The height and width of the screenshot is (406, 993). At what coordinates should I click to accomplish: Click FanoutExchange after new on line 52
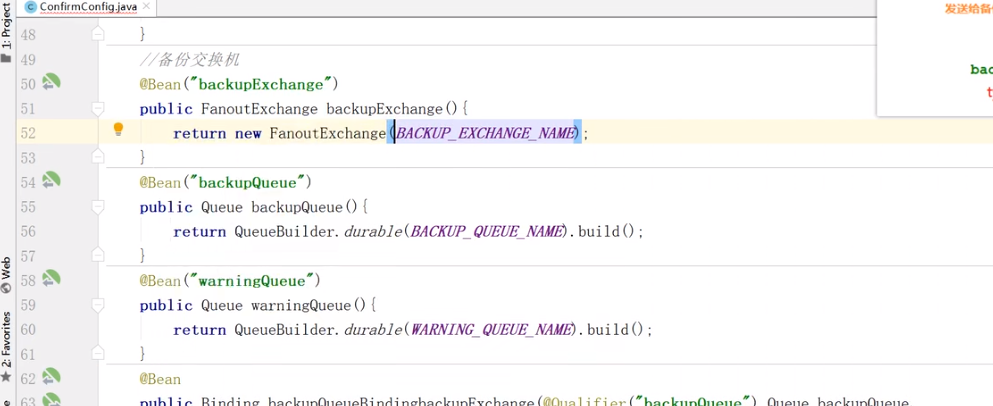328,134
